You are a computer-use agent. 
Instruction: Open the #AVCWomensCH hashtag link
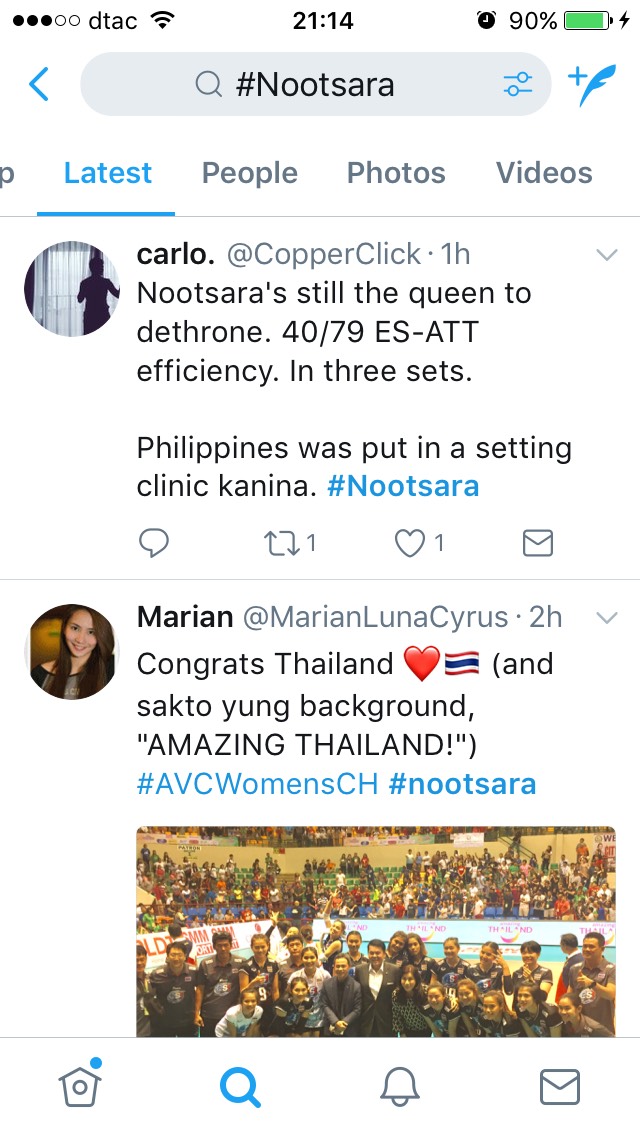257,784
